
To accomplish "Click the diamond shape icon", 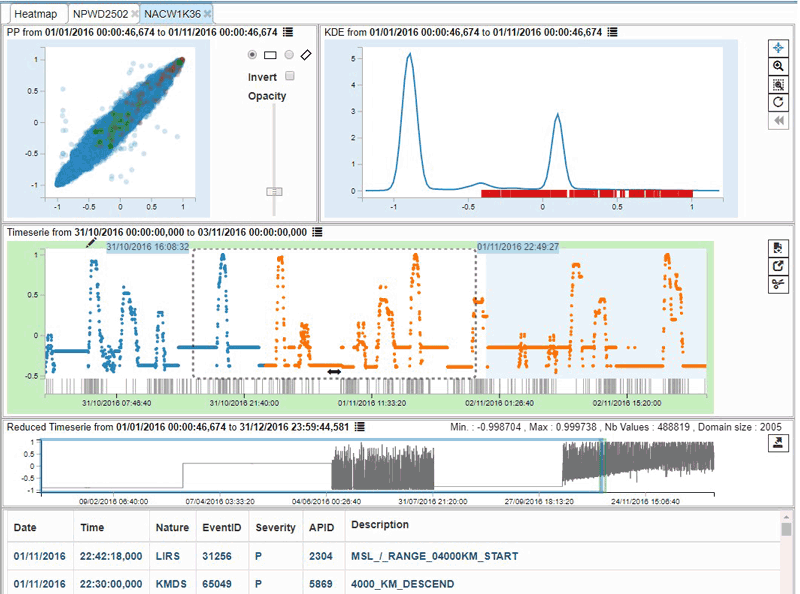I will coord(306,55).
